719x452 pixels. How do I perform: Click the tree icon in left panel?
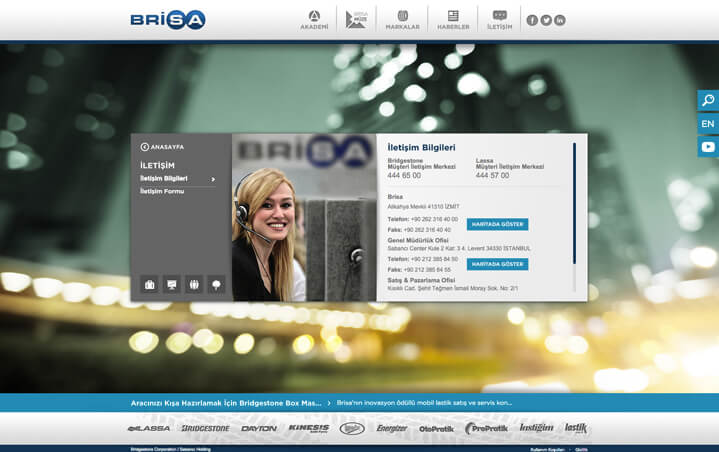click(x=215, y=284)
